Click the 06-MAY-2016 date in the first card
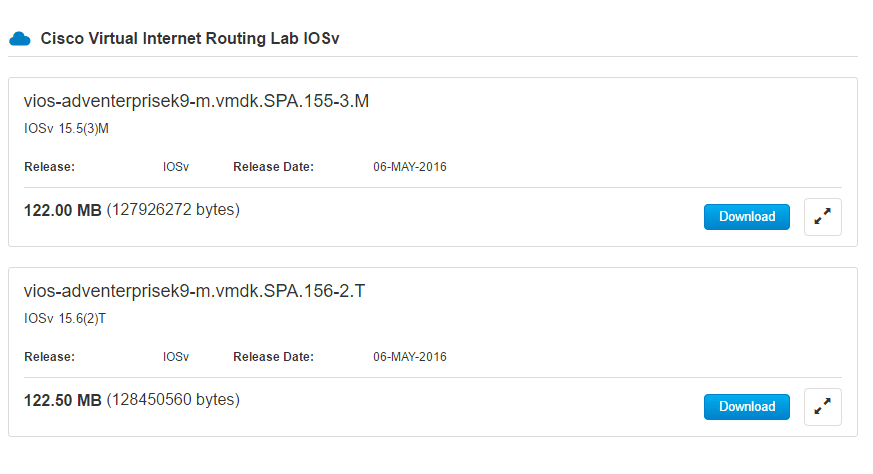Viewport: 873px width, 474px height. pyautogui.click(x=410, y=167)
